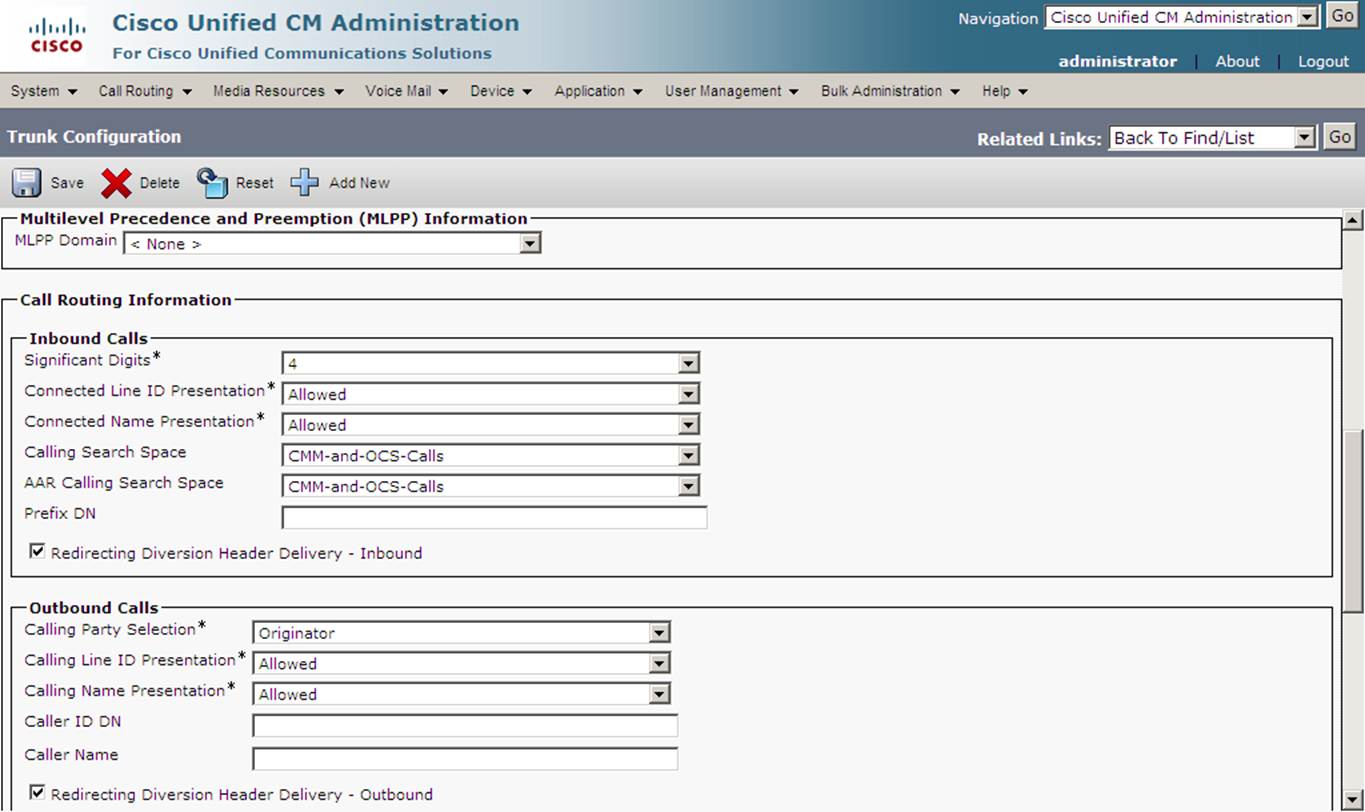Click the Caller Name input field
Screen dimensions: 1365x812
[465, 759]
